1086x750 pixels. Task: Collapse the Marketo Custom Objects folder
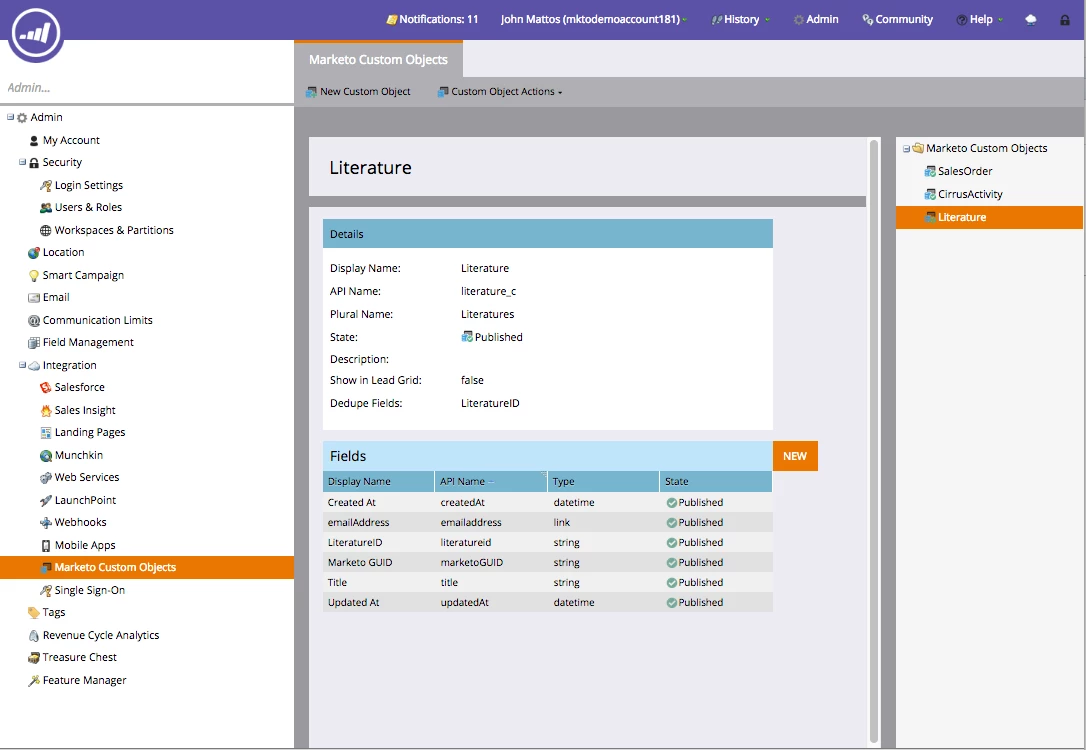tap(906, 149)
